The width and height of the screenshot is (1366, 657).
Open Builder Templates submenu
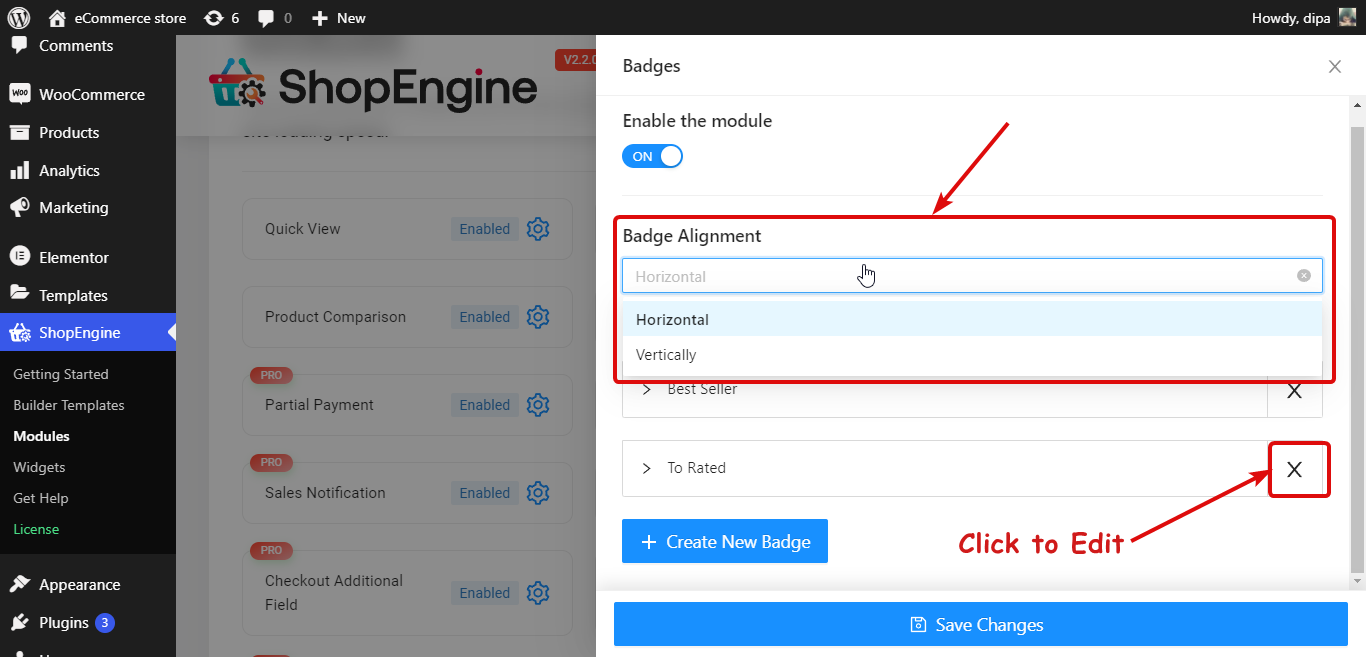point(69,405)
